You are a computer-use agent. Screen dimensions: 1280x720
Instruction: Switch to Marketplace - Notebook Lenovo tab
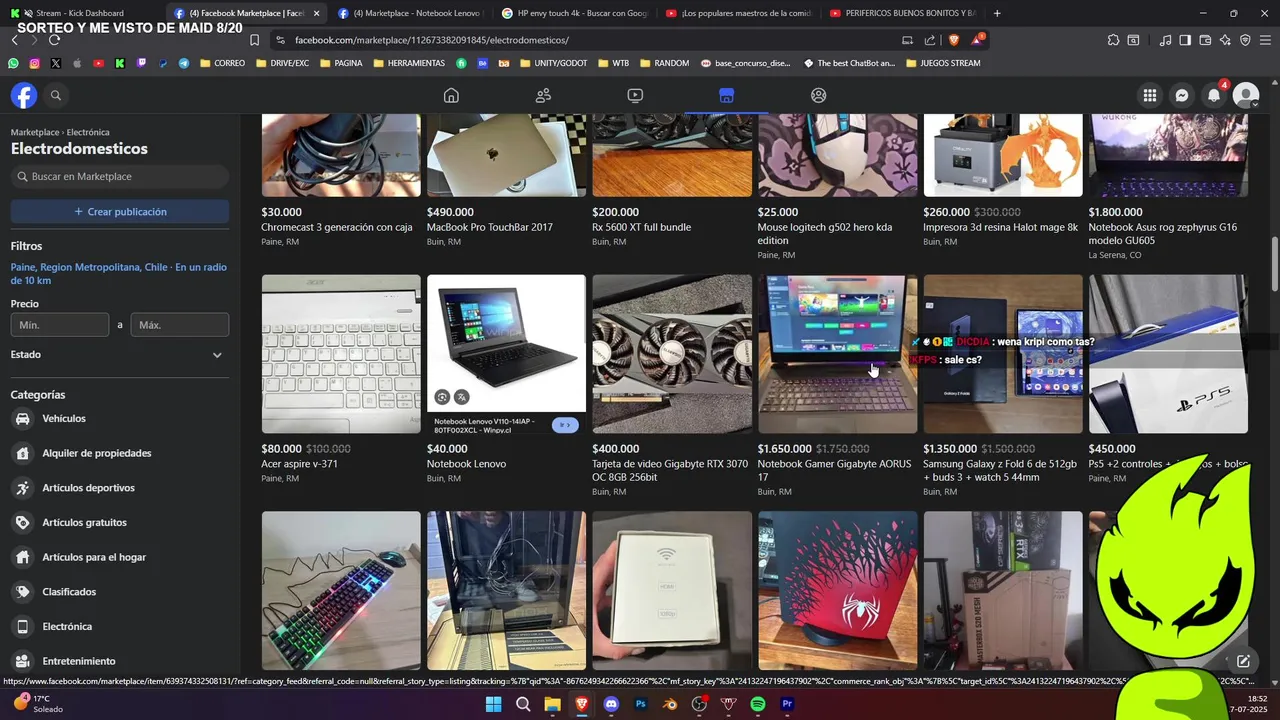pyautogui.click(x=410, y=13)
